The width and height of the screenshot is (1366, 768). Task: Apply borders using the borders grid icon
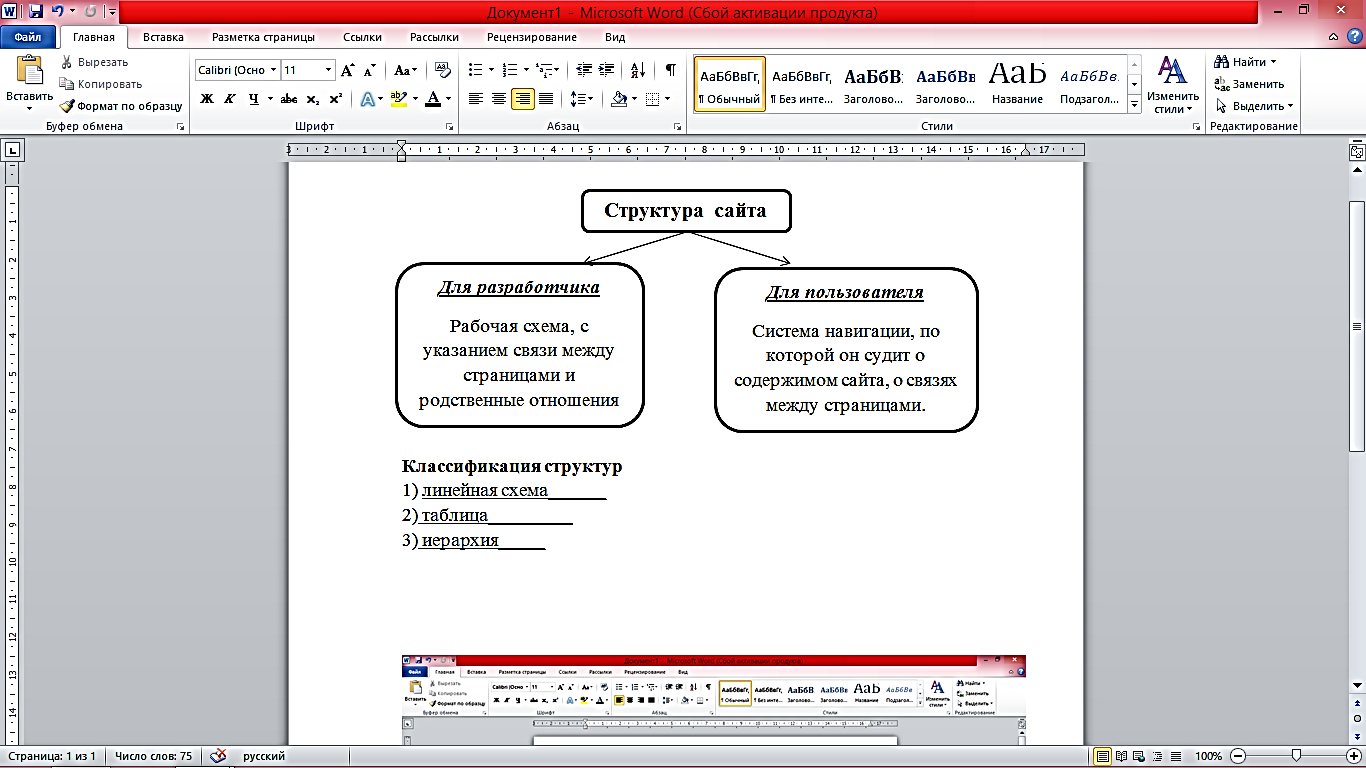[x=652, y=99]
